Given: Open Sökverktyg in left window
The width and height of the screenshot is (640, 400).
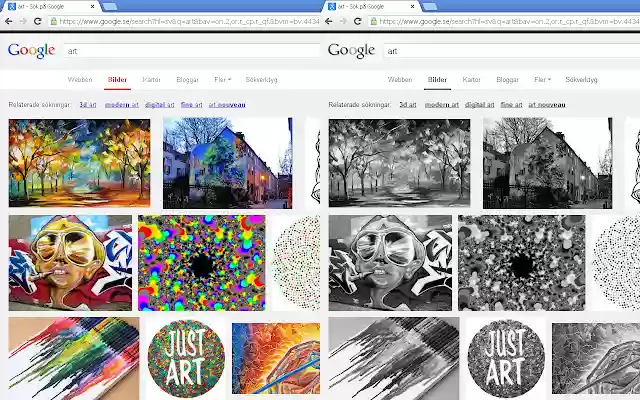Looking at the screenshot, I should (261, 80).
